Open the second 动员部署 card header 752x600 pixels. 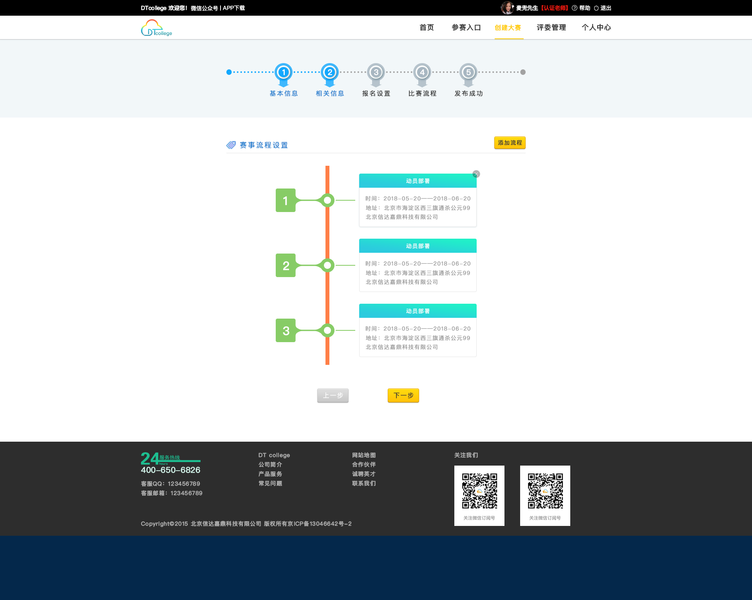[418, 246]
